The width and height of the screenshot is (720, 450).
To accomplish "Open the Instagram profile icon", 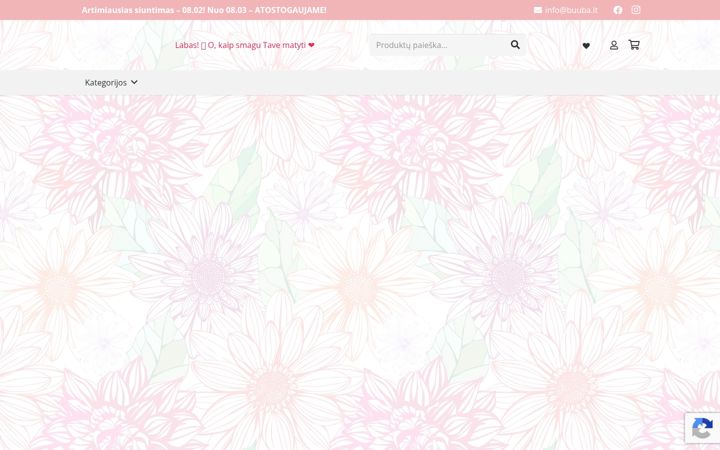I will 636,10.
